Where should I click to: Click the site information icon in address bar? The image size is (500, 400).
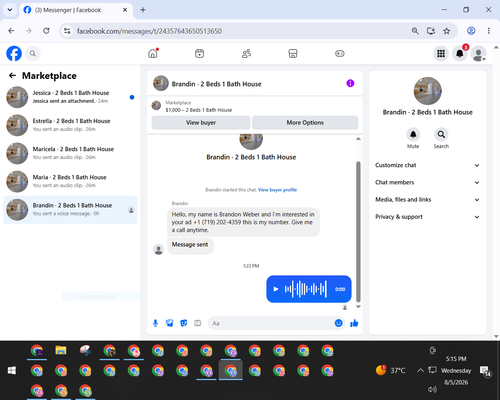click(x=67, y=31)
